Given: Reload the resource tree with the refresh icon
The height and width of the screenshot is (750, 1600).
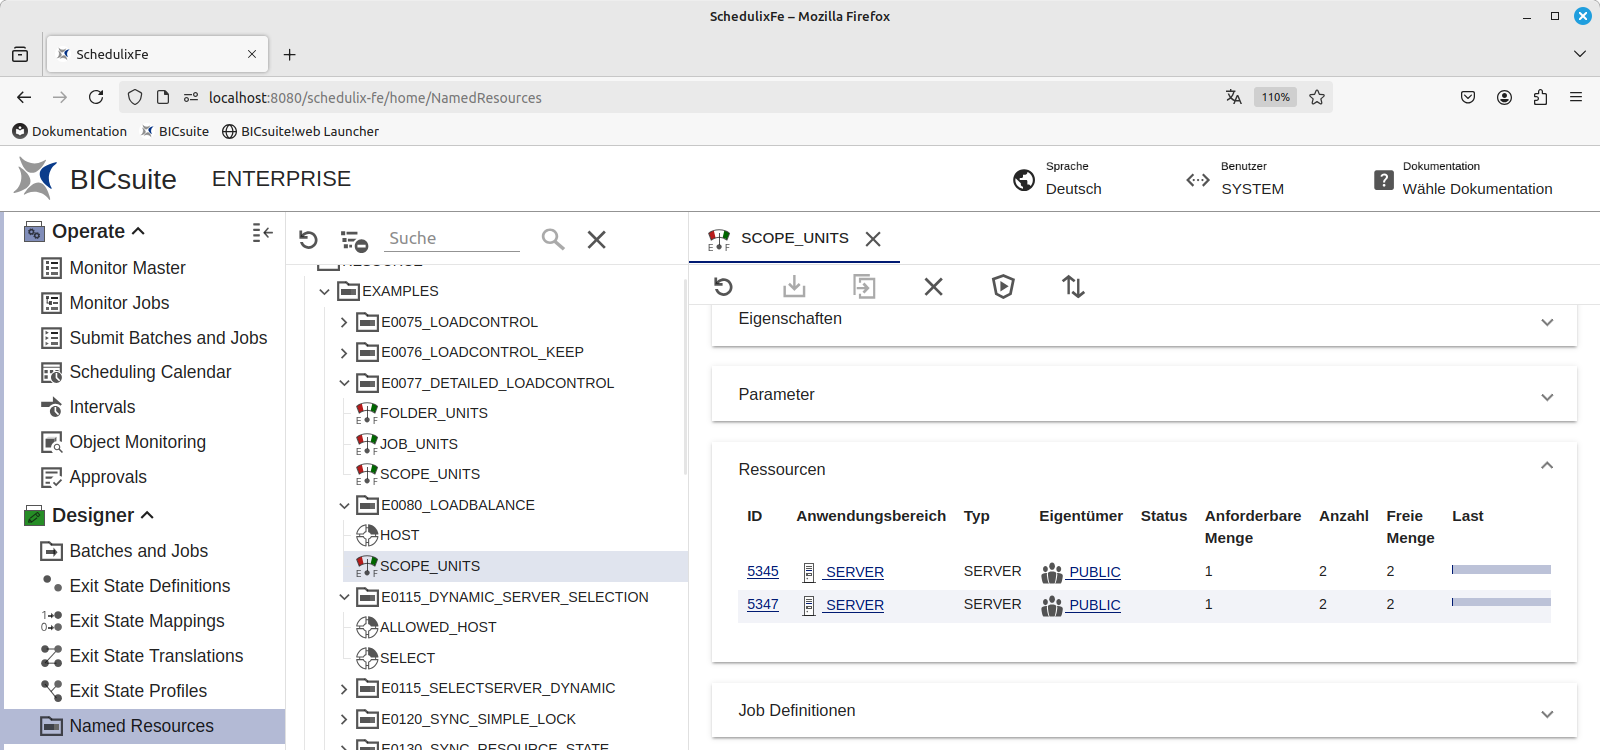Looking at the screenshot, I should pyautogui.click(x=308, y=240).
